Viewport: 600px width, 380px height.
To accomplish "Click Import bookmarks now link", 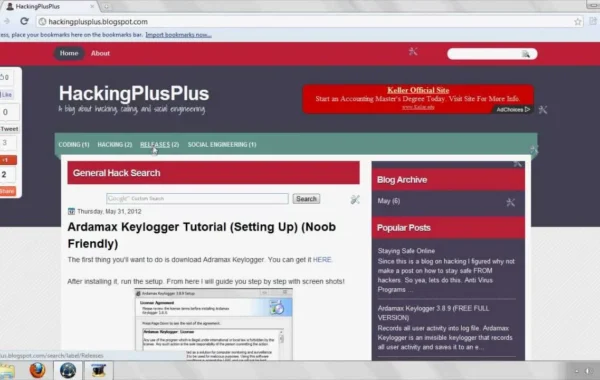I will click(178, 35).
